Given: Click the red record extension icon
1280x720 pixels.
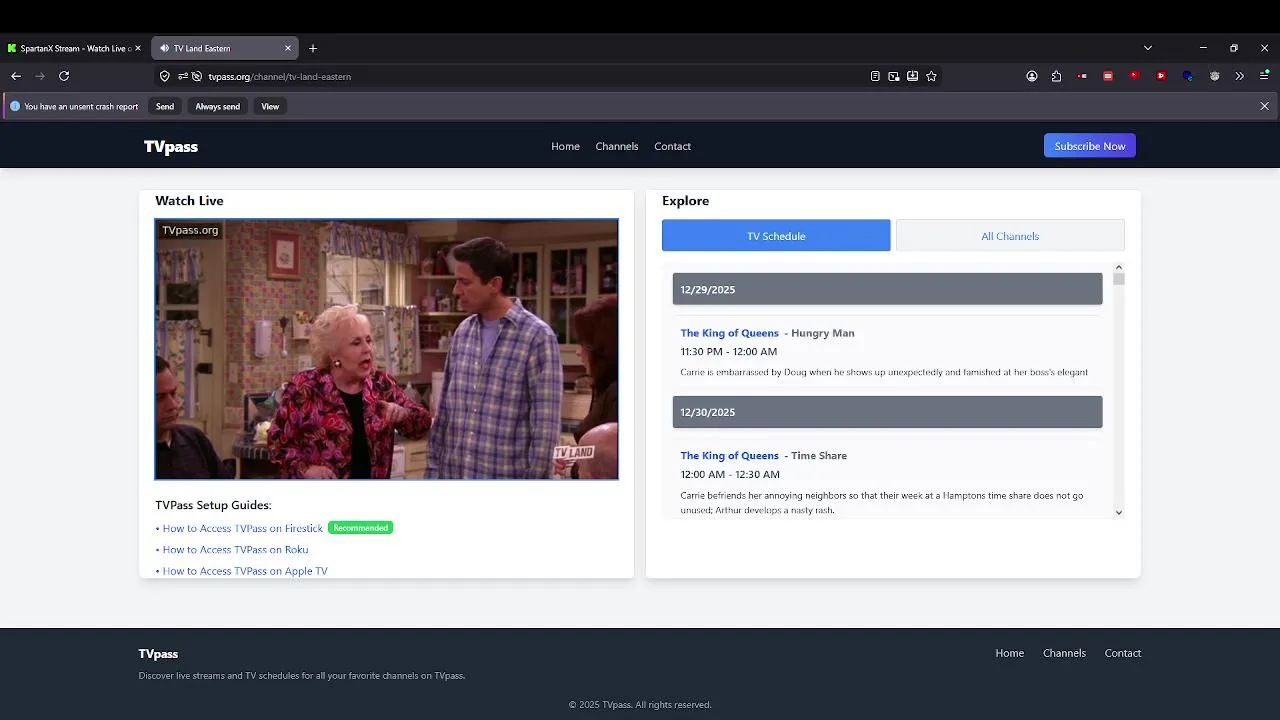Looking at the screenshot, I should (1082, 76).
